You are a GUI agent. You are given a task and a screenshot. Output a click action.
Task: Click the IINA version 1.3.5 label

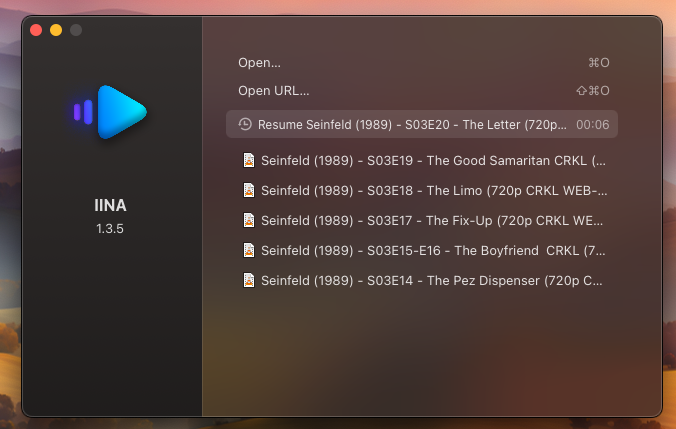point(111,228)
